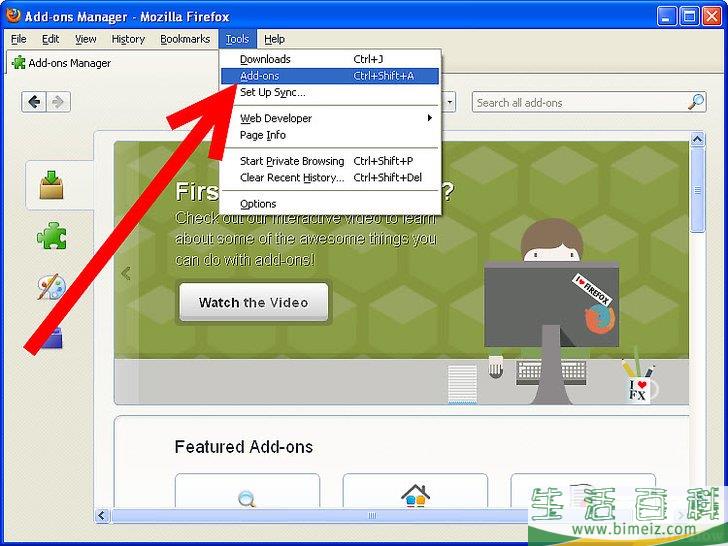Open the dropdown arrow beside the search box
Viewport: 728px width, 546px height.
[449, 102]
